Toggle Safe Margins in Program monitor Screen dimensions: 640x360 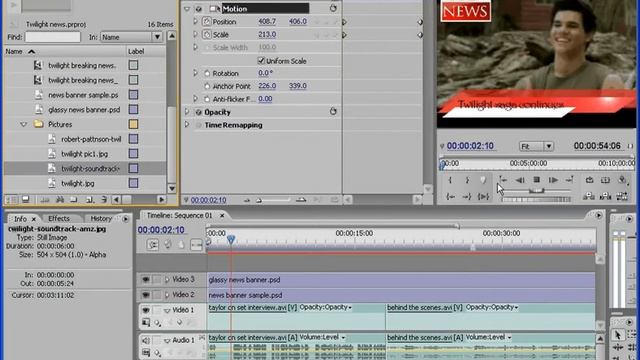tap(605, 180)
